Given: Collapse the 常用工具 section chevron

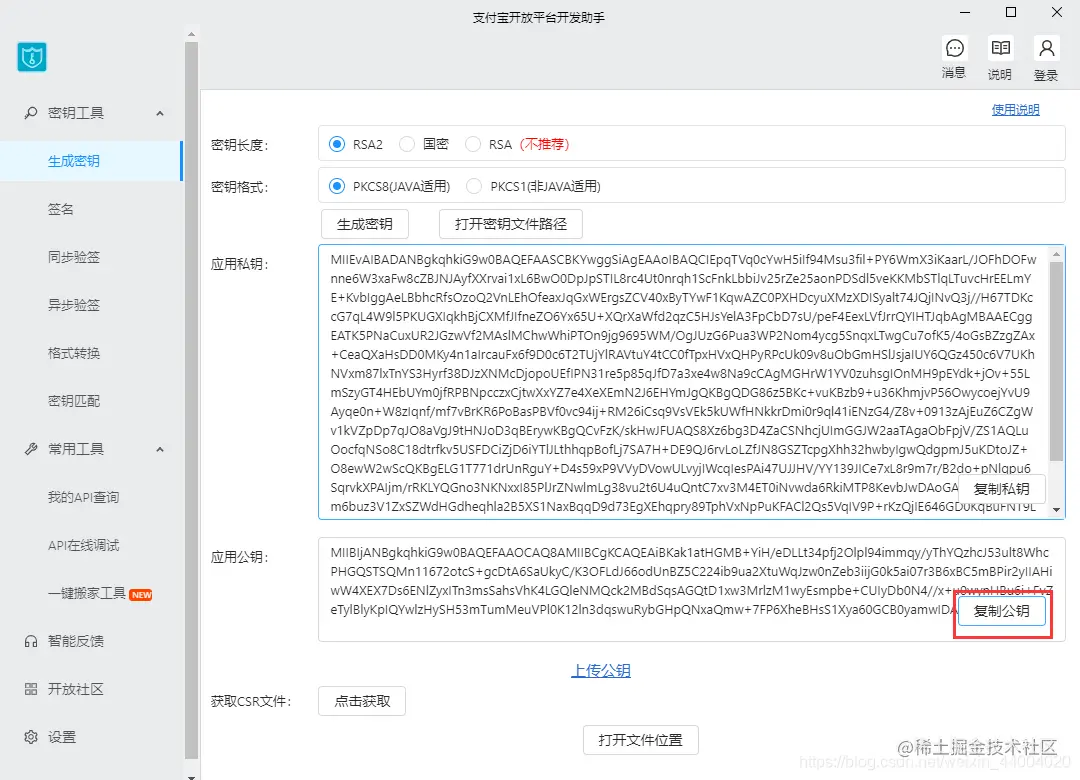Looking at the screenshot, I should click(160, 449).
